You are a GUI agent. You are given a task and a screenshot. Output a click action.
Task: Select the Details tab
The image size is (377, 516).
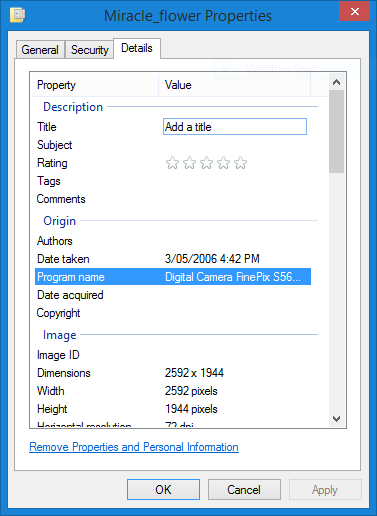tap(137, 48)
